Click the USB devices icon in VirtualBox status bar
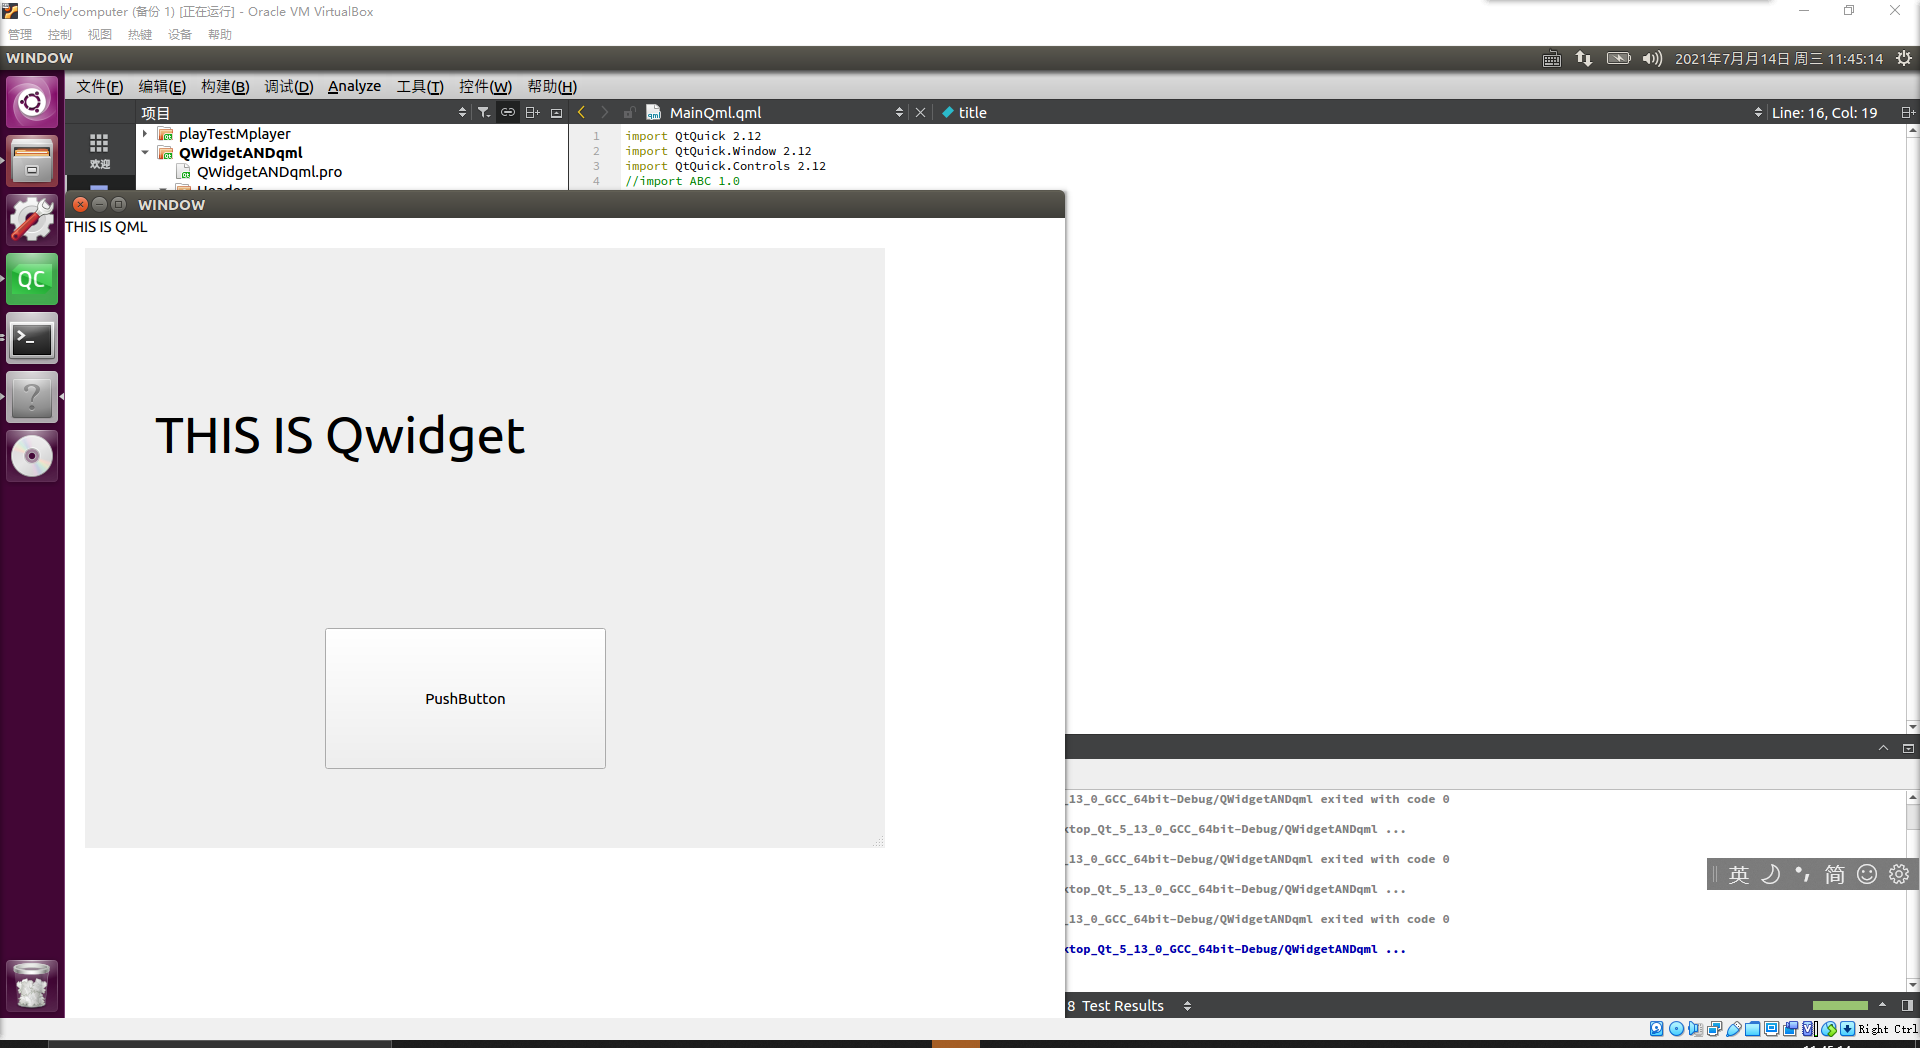The width and height of the screenshot is (1920, 1048). tap(1733, 1029)
